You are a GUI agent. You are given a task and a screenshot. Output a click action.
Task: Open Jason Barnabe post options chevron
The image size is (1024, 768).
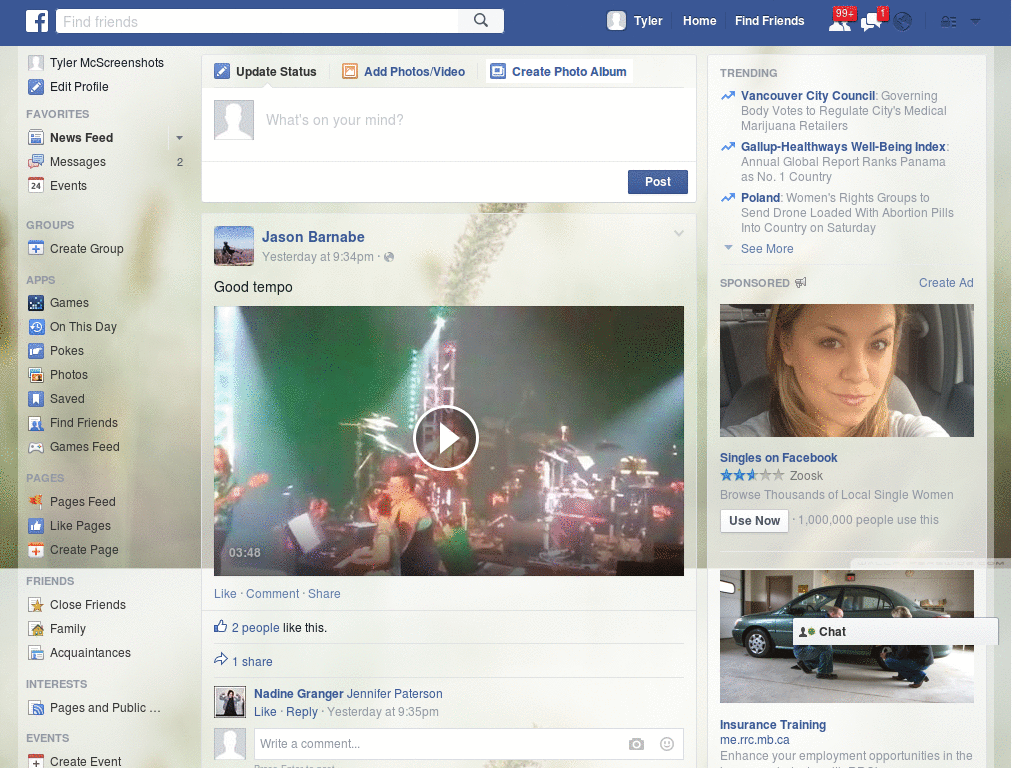679,233
